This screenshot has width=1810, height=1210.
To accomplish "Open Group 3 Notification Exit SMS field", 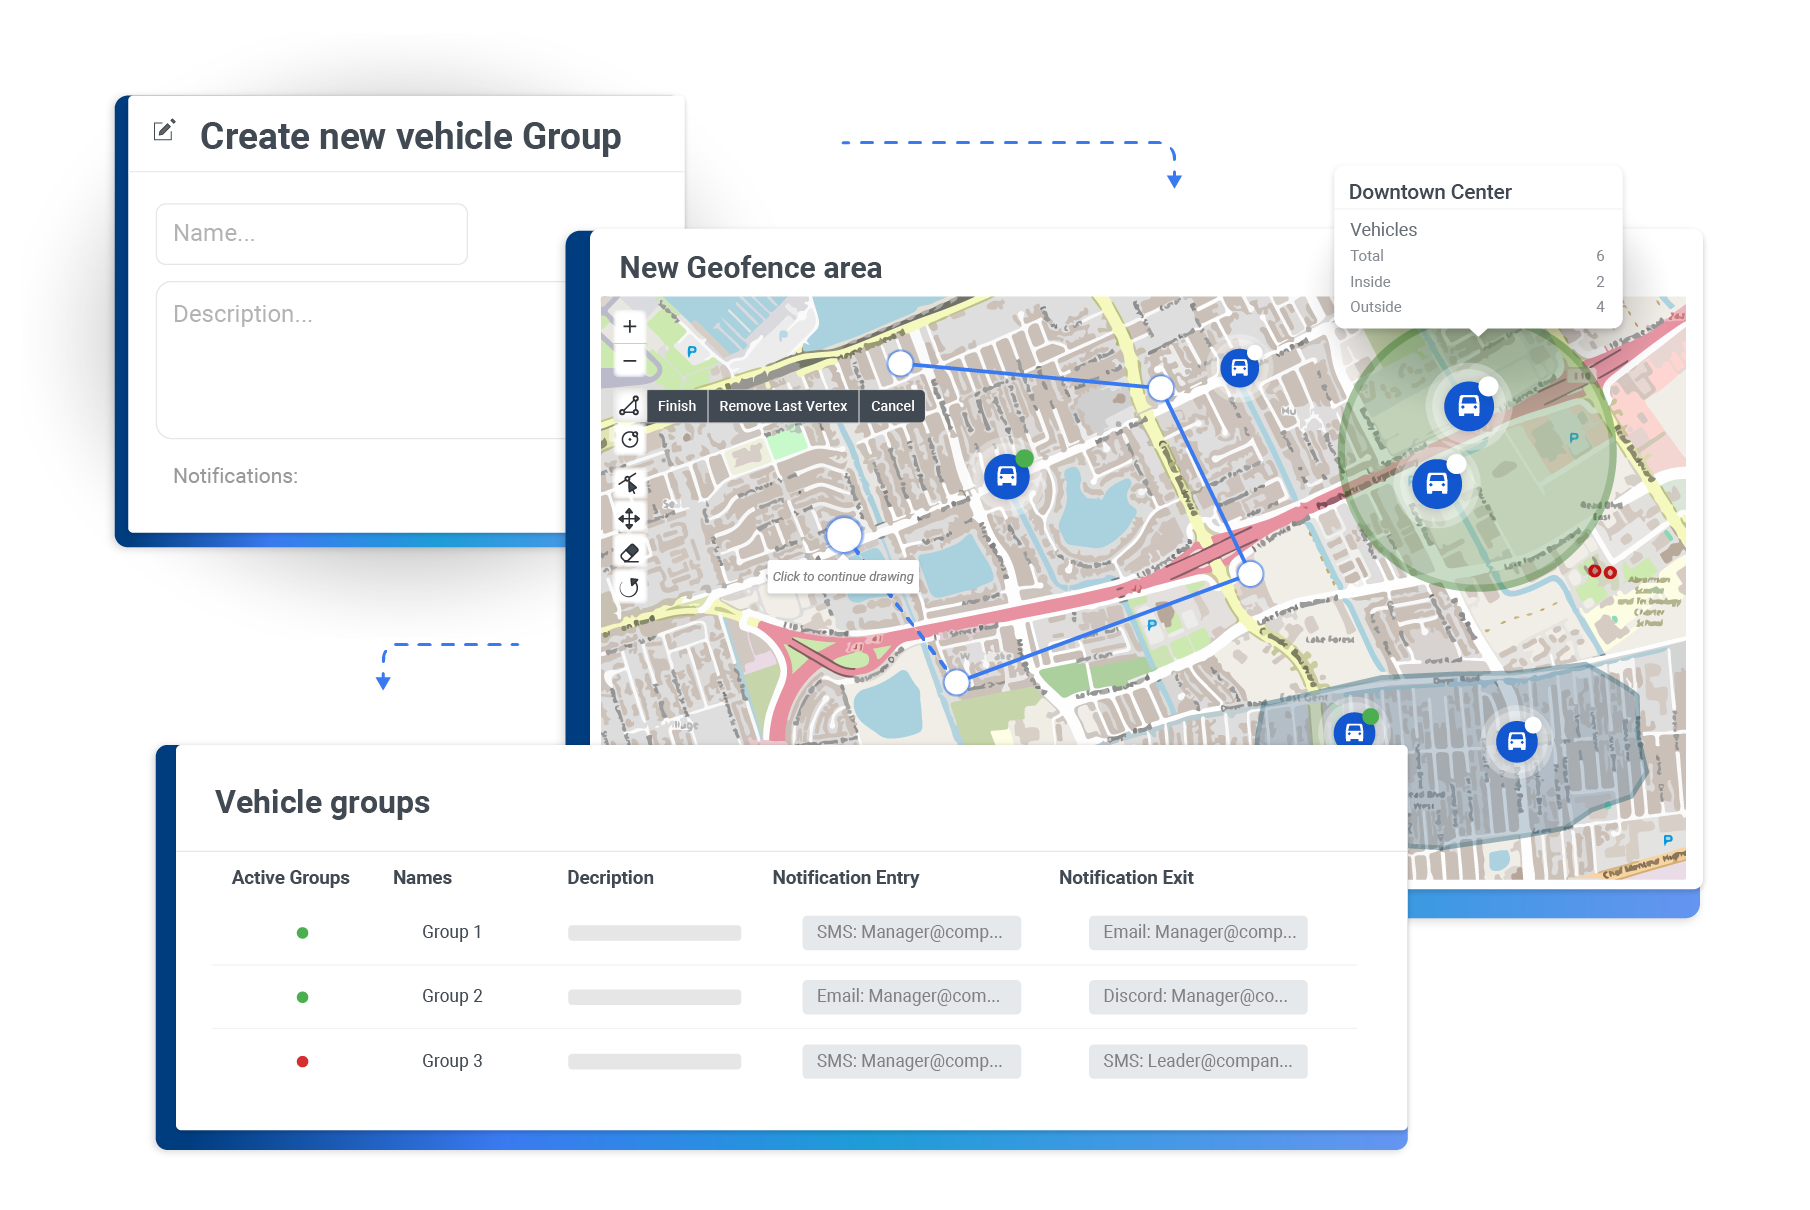I will click(x=1197, y=1060).
